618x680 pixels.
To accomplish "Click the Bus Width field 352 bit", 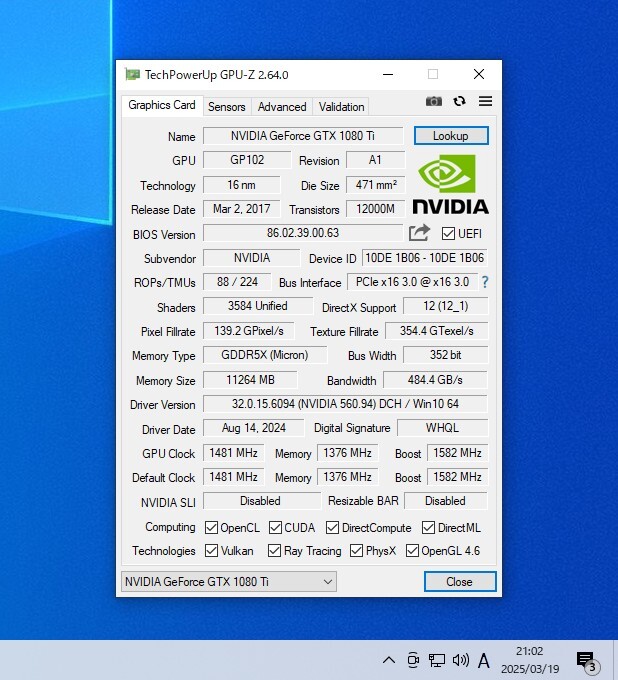I will [x=445, y=355].
